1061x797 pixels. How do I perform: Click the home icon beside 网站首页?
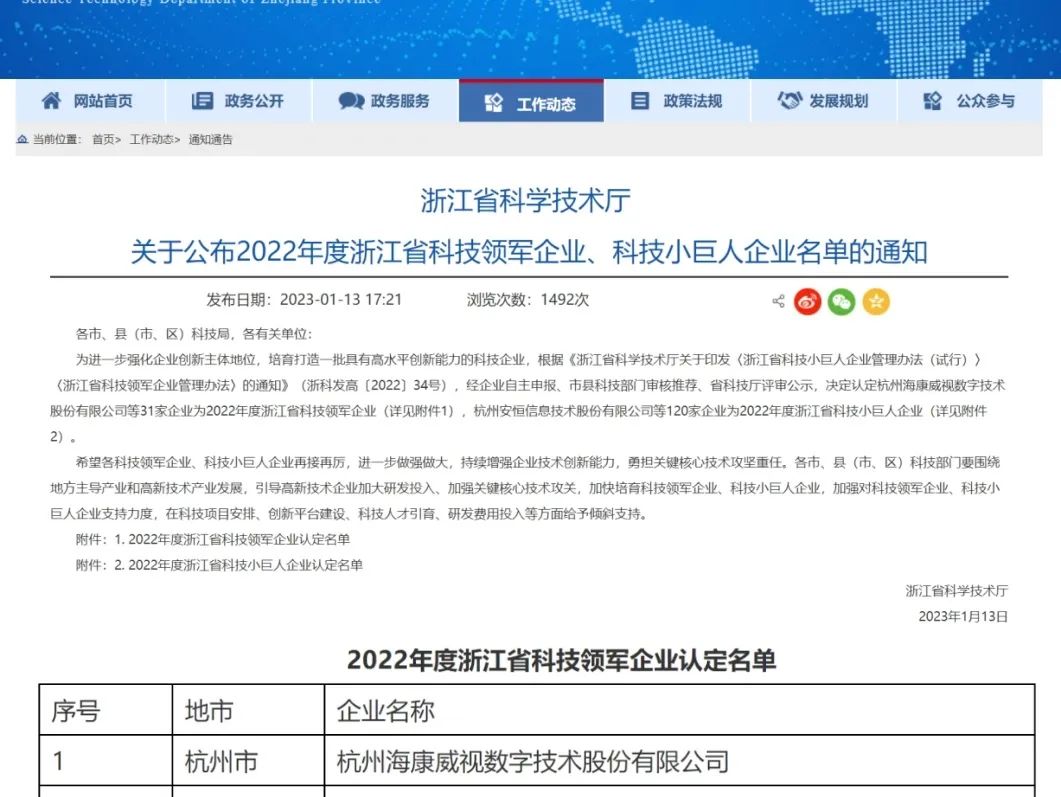[x=51, y=101]
